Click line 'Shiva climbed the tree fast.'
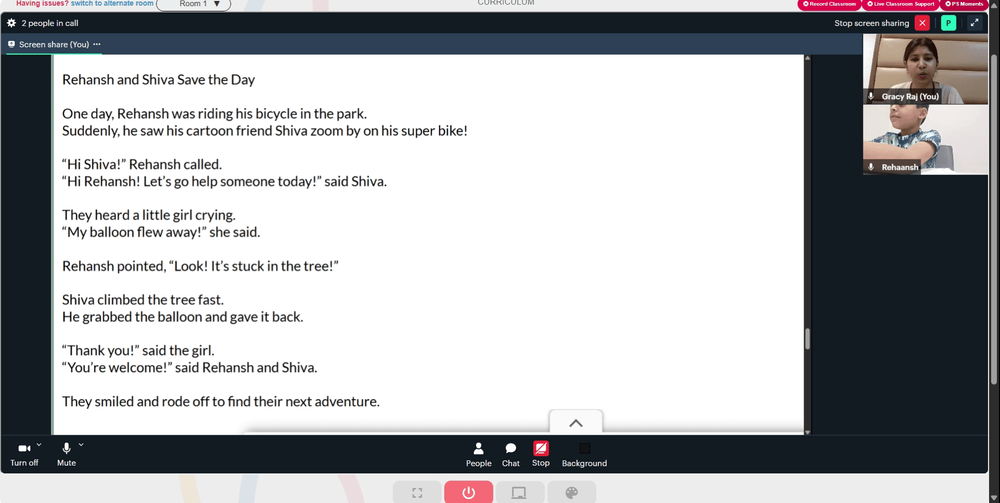The height and width of the screenshot is (503, 1000). click(143, 300)
